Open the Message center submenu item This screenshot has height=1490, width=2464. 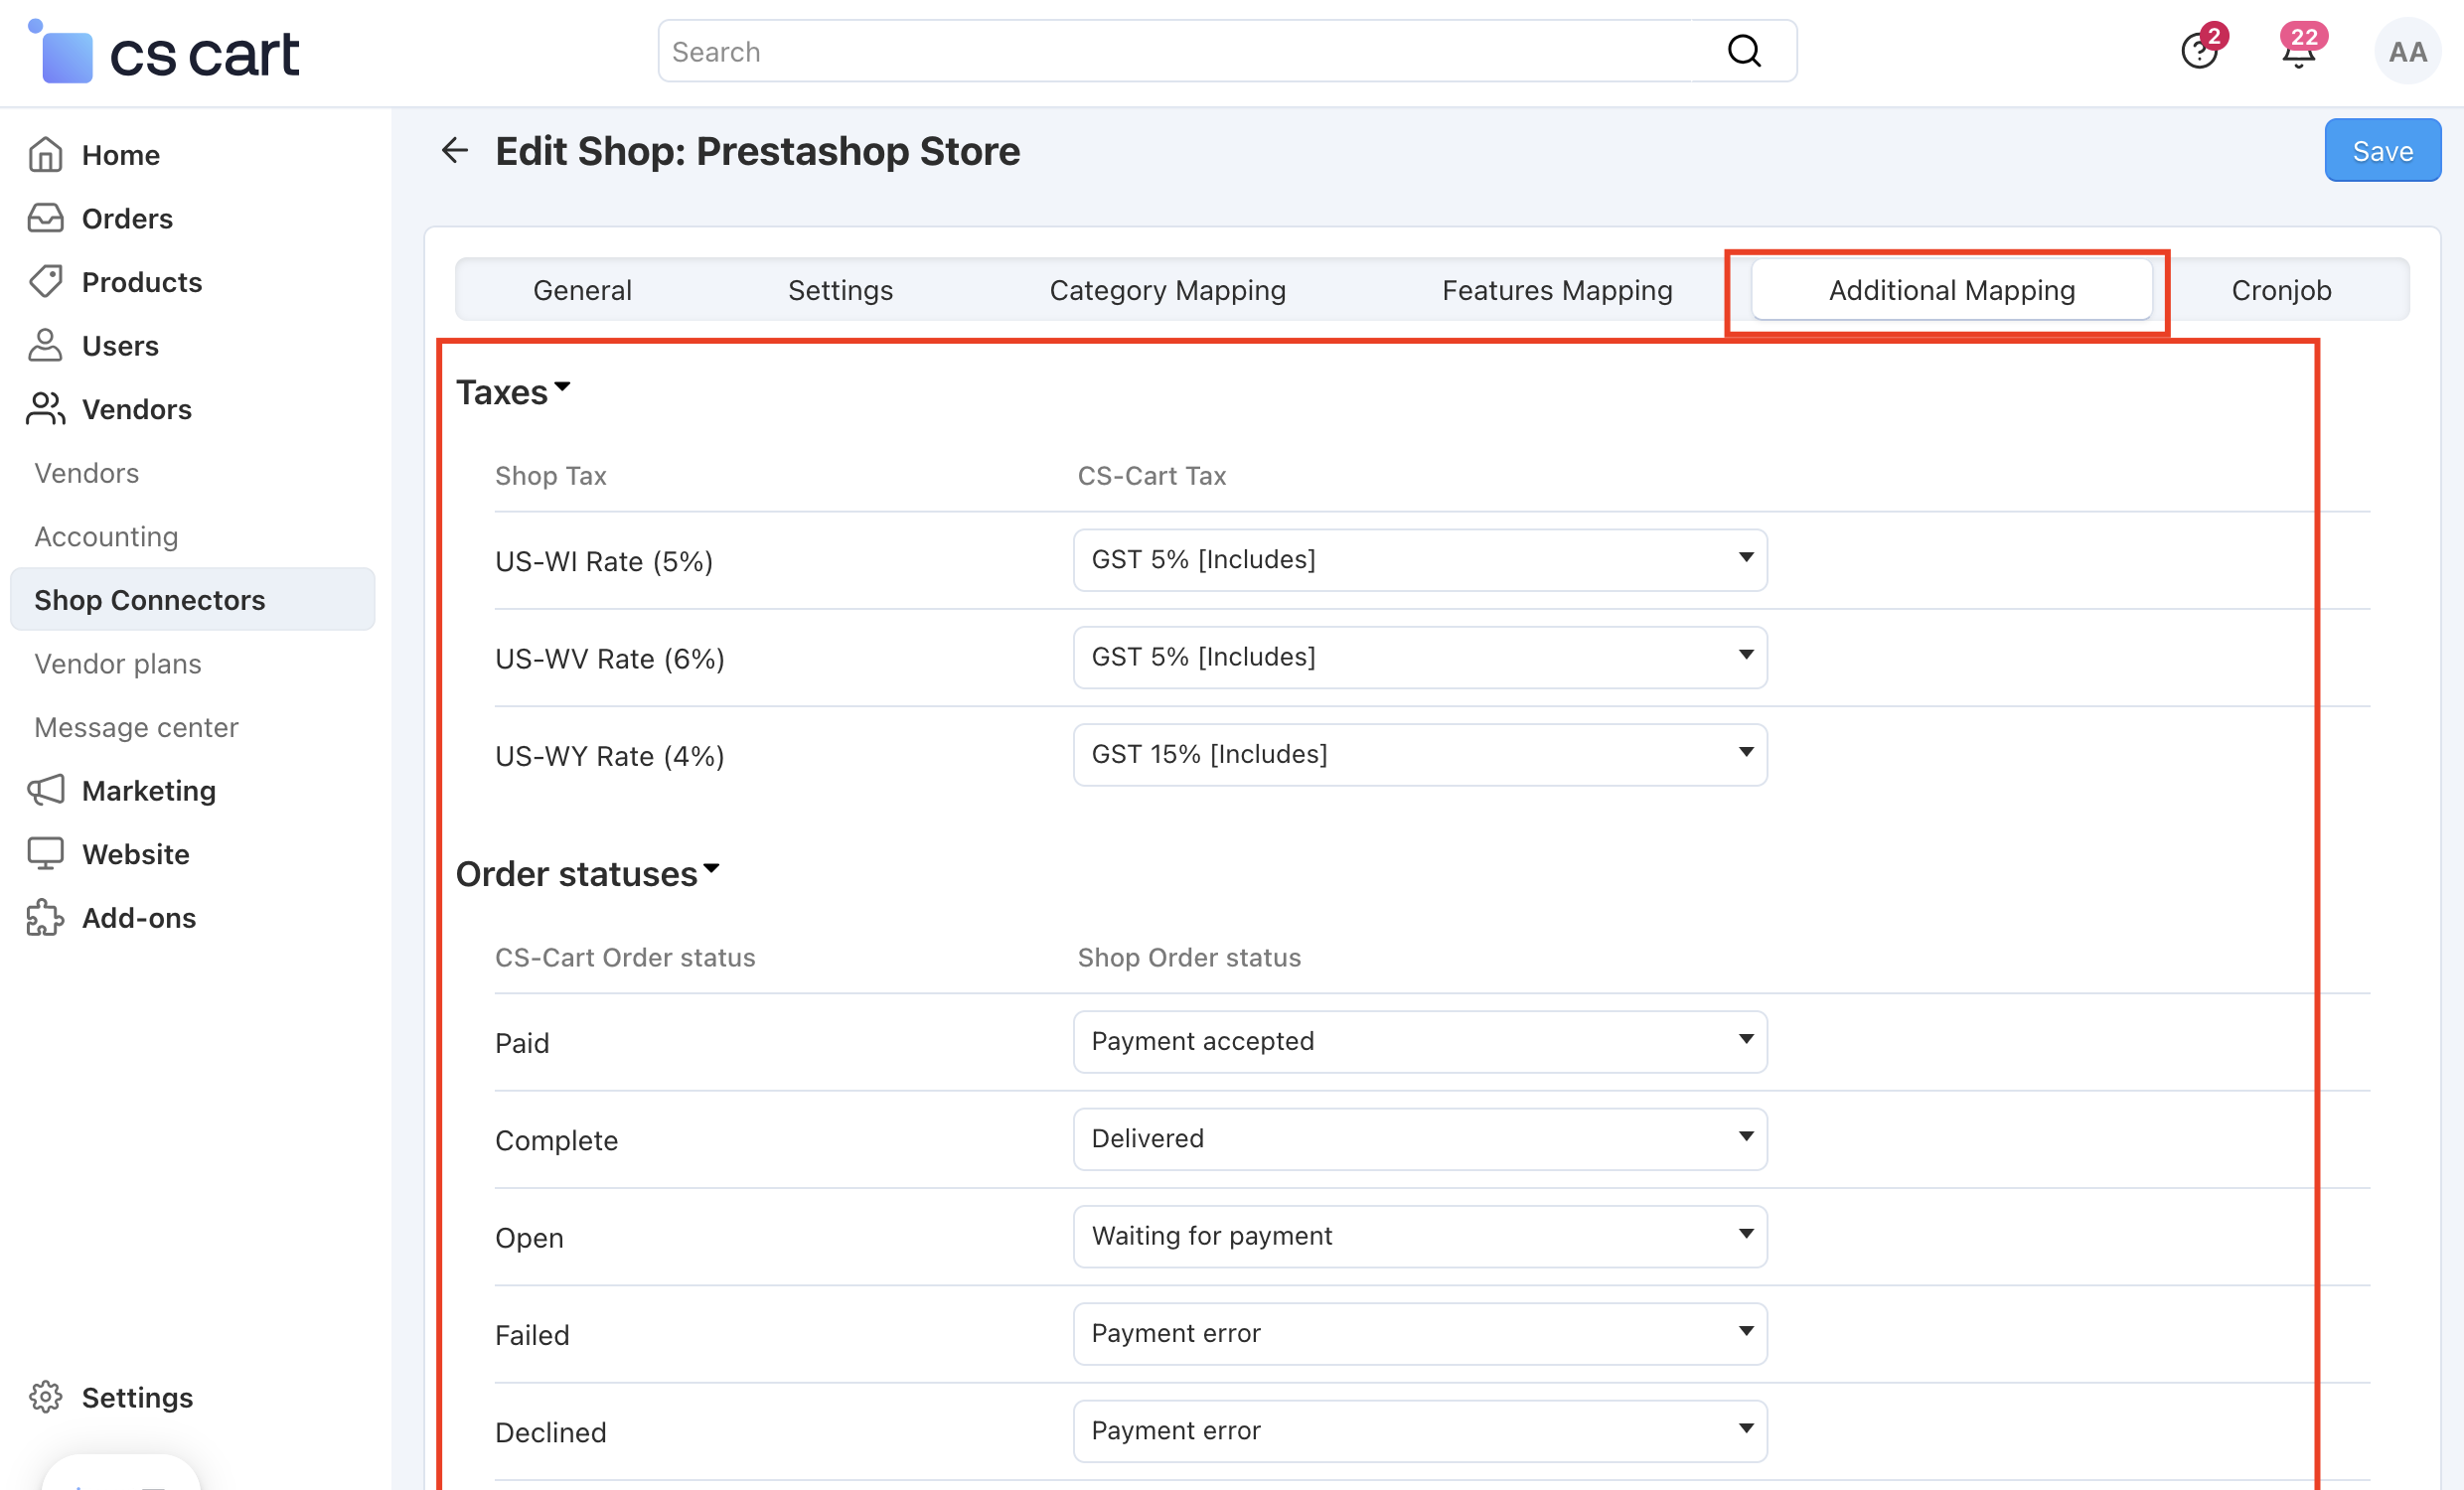point(136,727)
